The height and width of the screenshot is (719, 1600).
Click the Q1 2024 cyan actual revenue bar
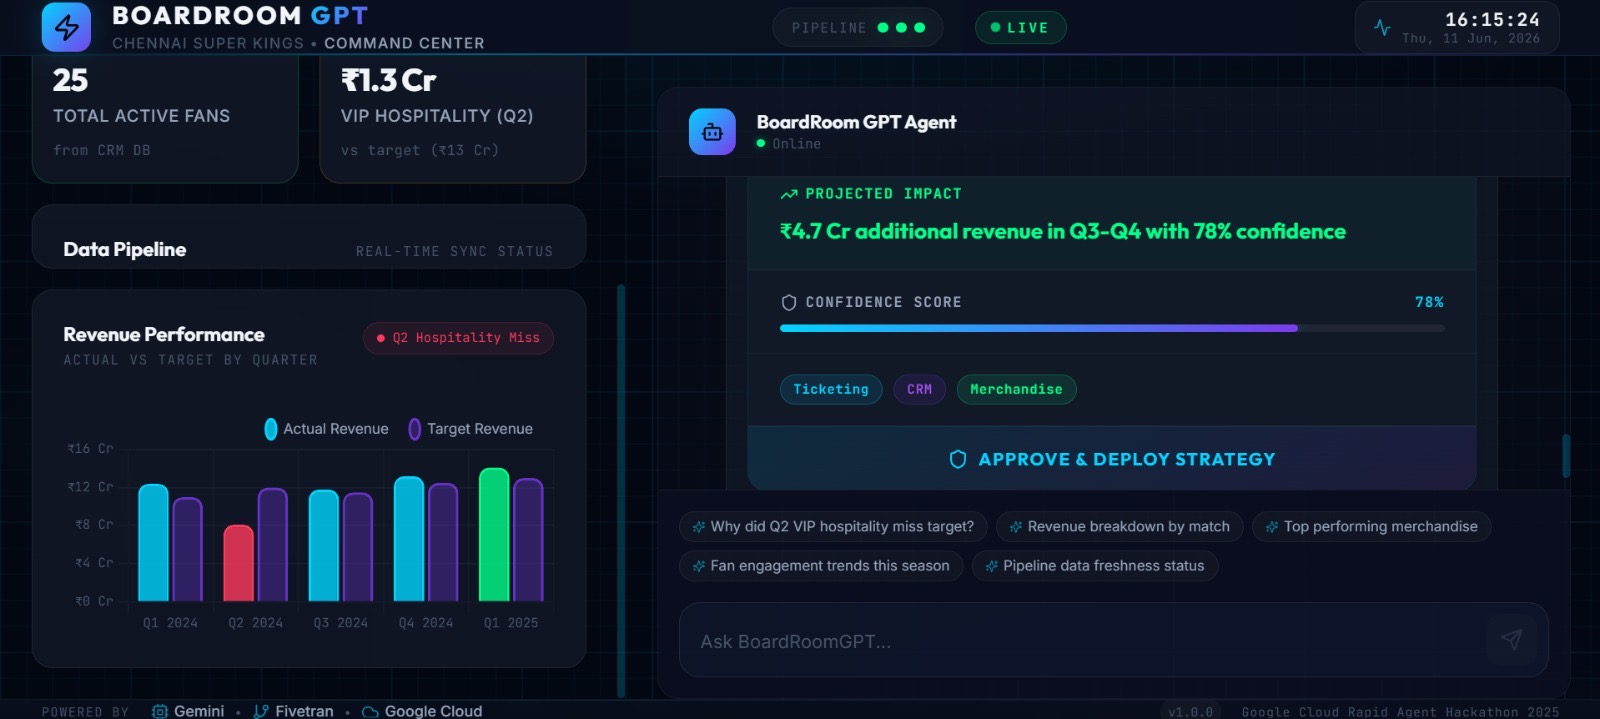tap(153, 542)
